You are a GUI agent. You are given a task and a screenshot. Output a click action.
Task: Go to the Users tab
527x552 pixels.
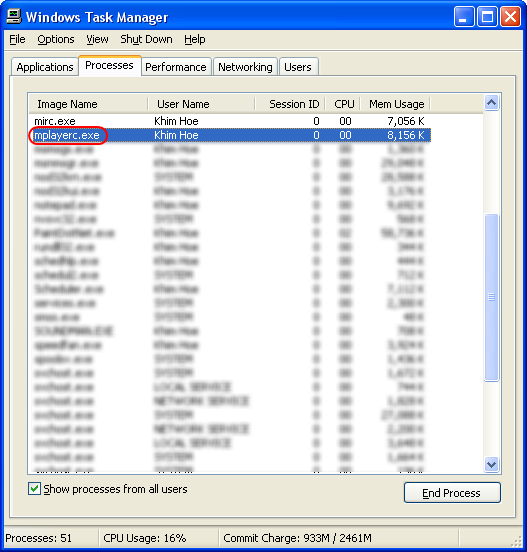coord(298,67)
